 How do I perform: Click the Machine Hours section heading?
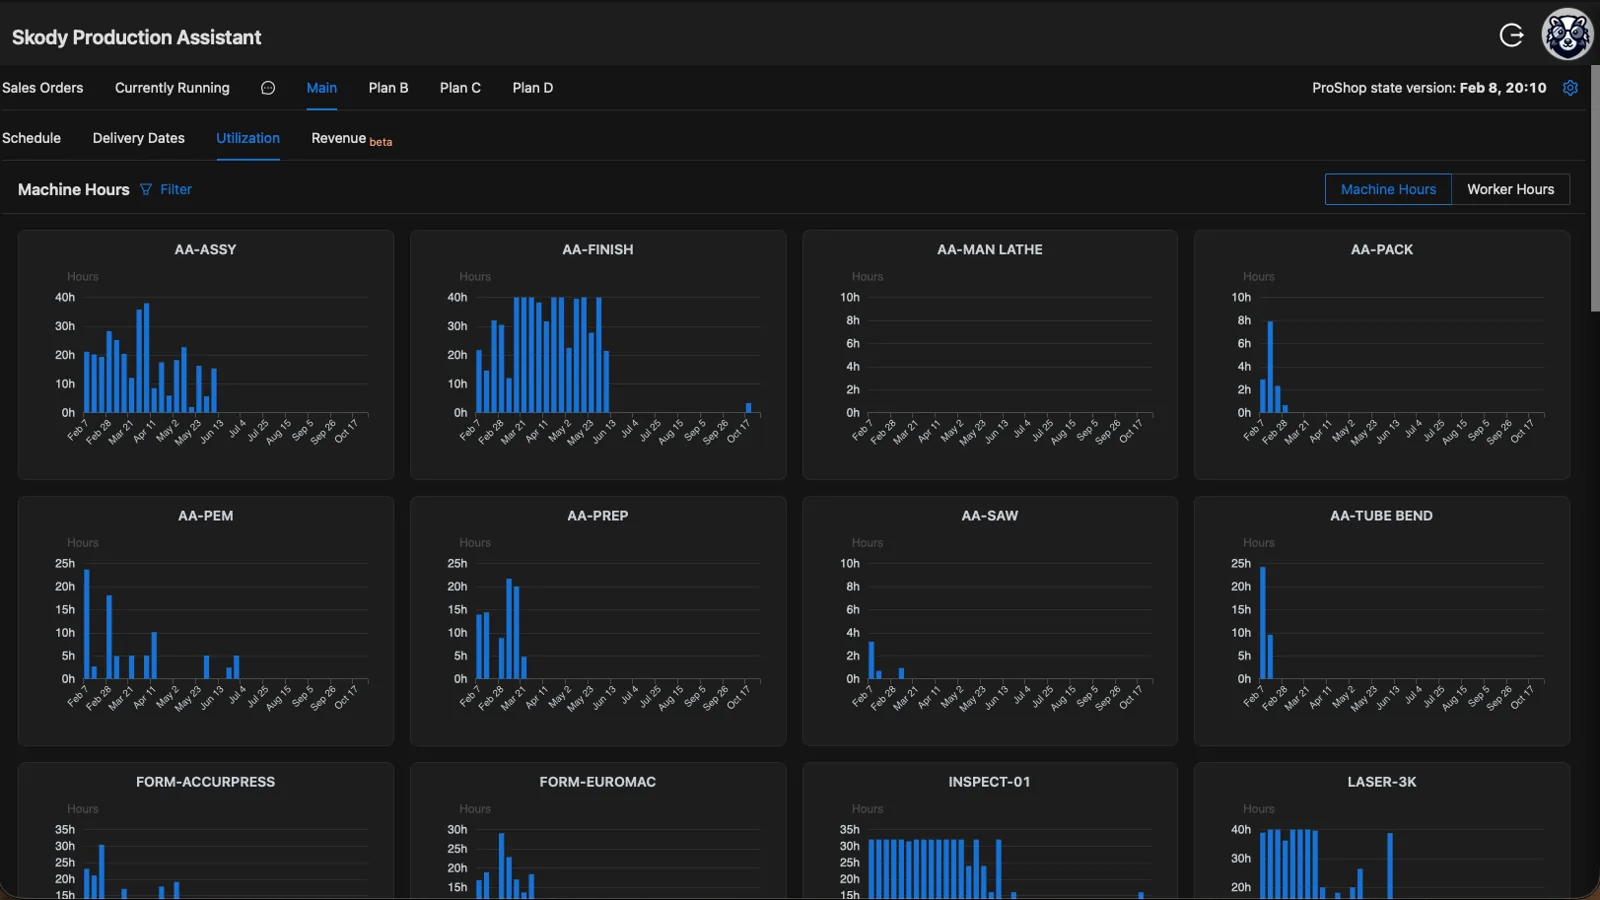pos(73,189)
